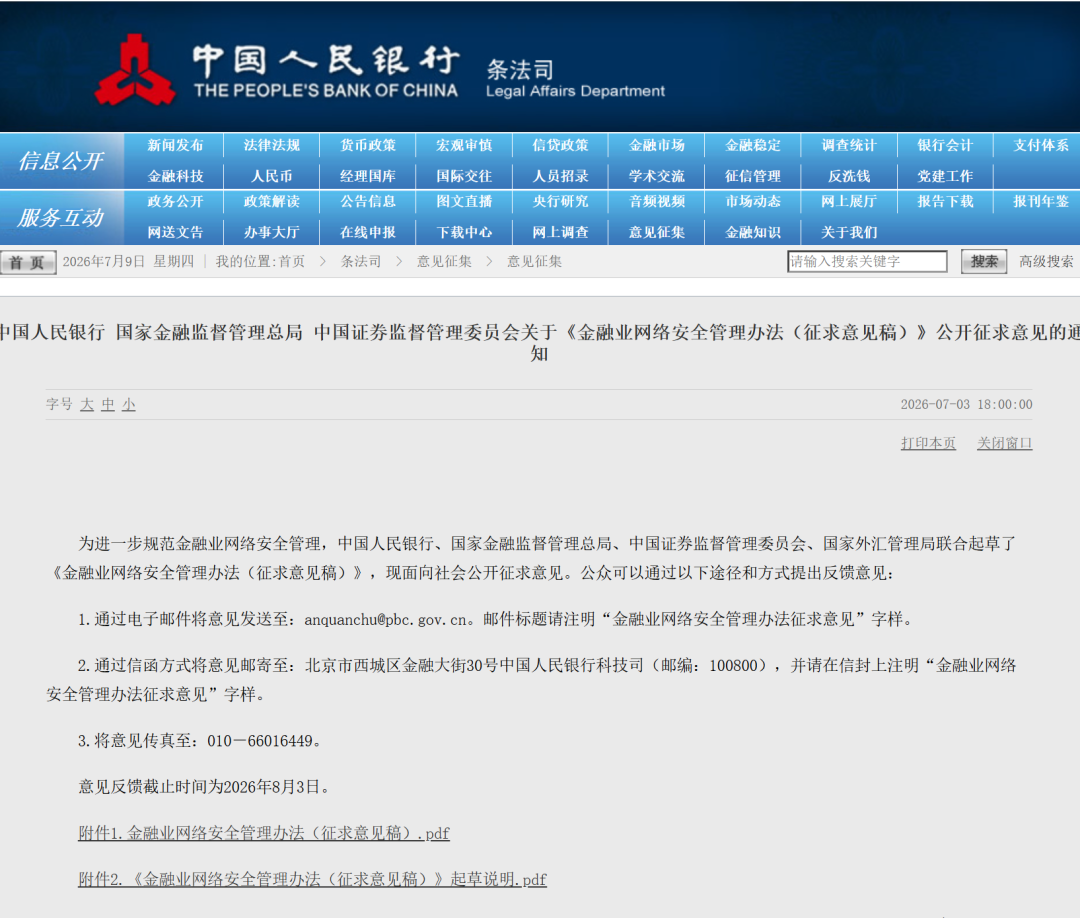Open attachment 附件1 draft measures pdf

[264, 833]
